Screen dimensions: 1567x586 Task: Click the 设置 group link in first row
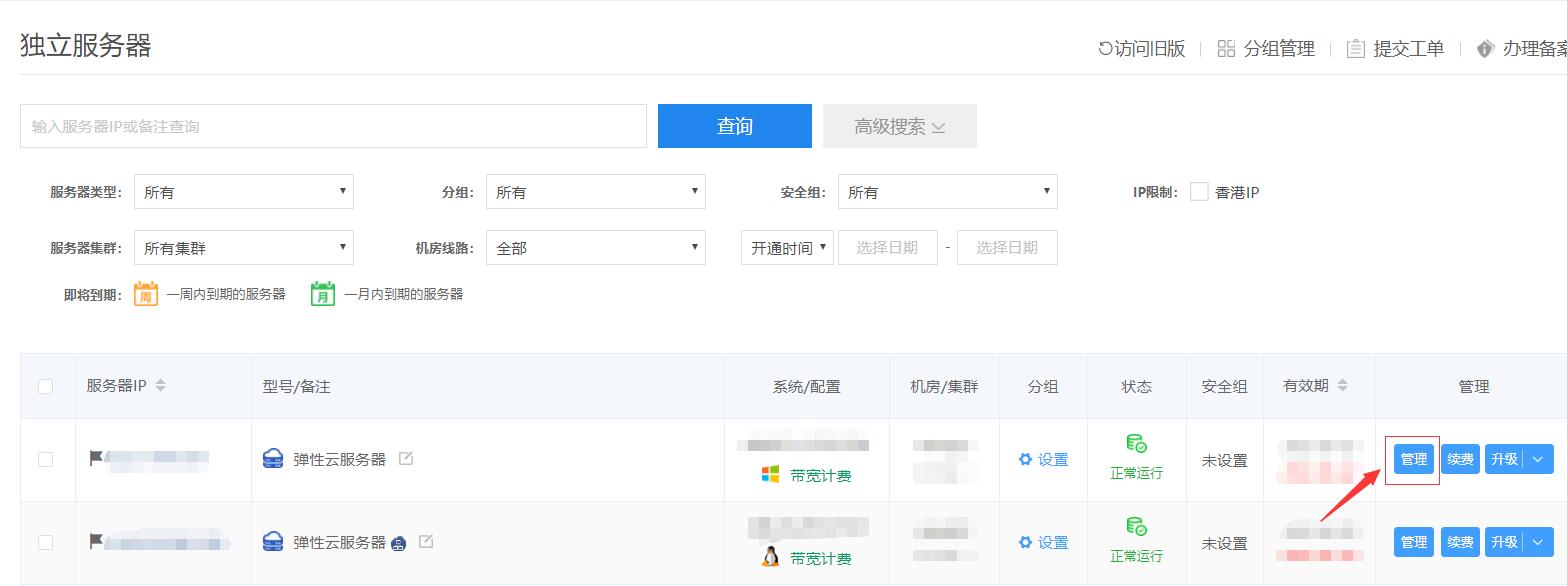[x=1043, y=460]
